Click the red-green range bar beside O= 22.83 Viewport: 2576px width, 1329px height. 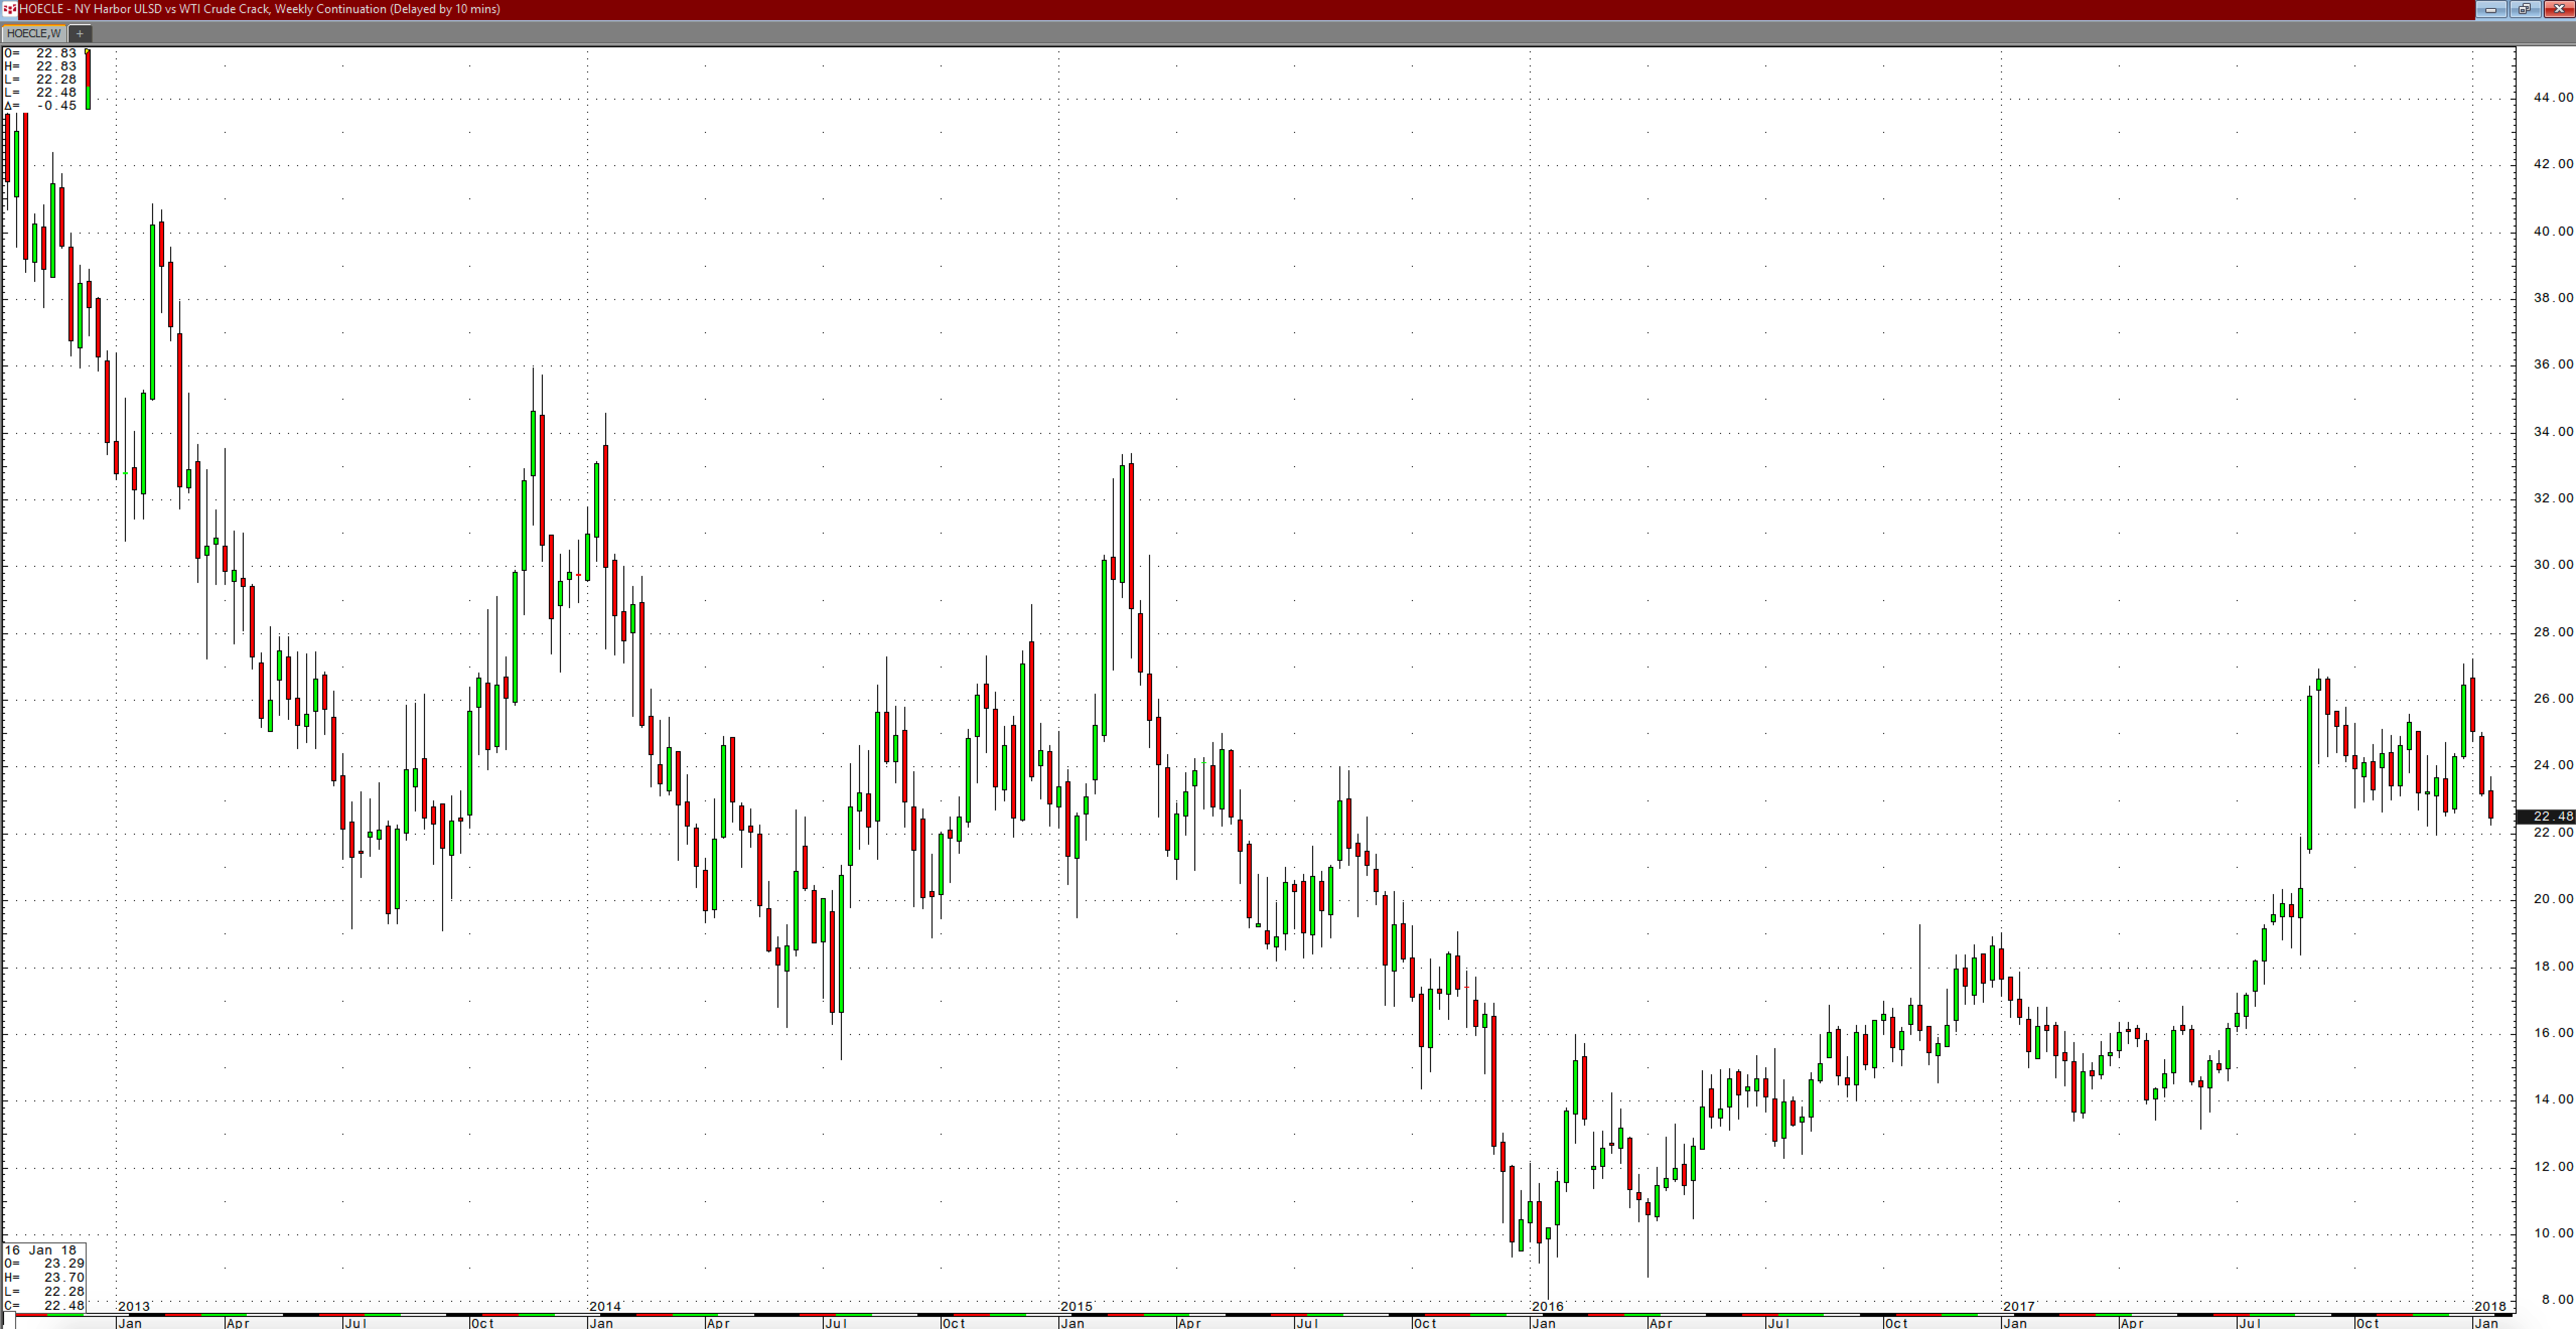[88, 79]
